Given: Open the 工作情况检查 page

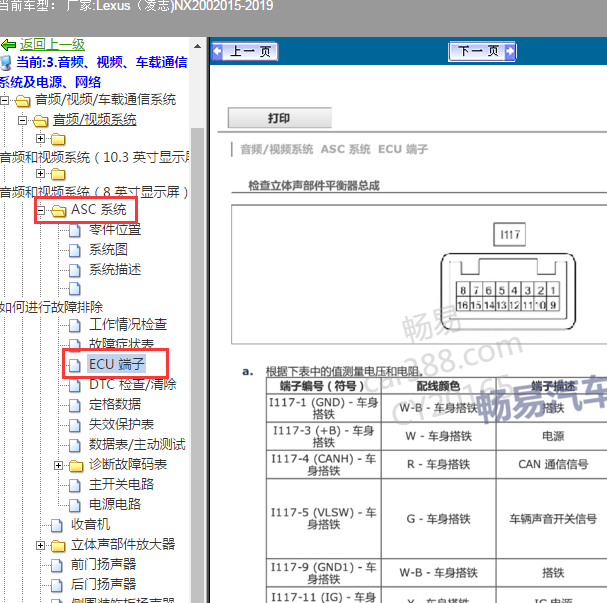Looking at the screenshot, I should [128, 324].
